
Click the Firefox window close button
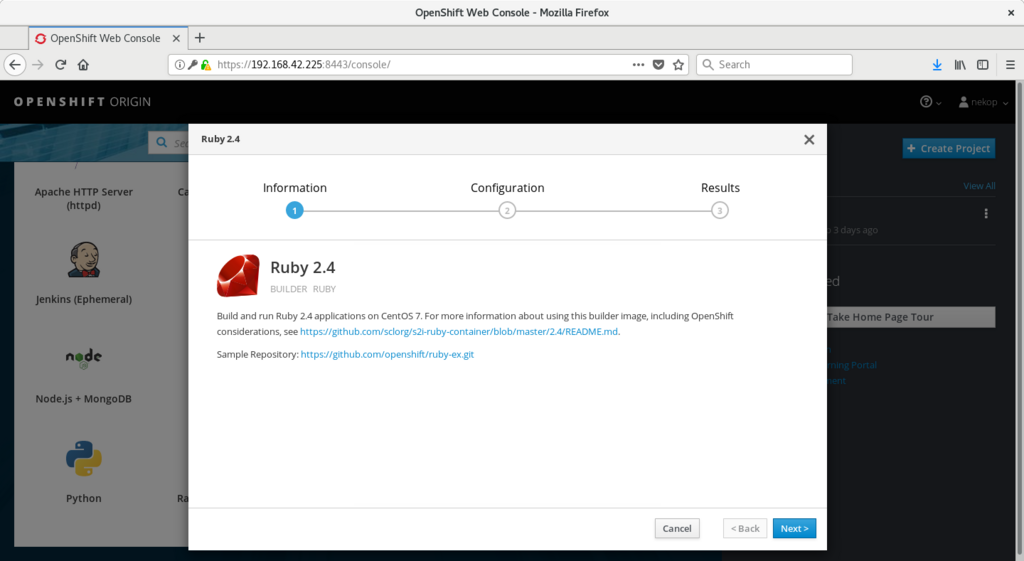click(1010, 12)
